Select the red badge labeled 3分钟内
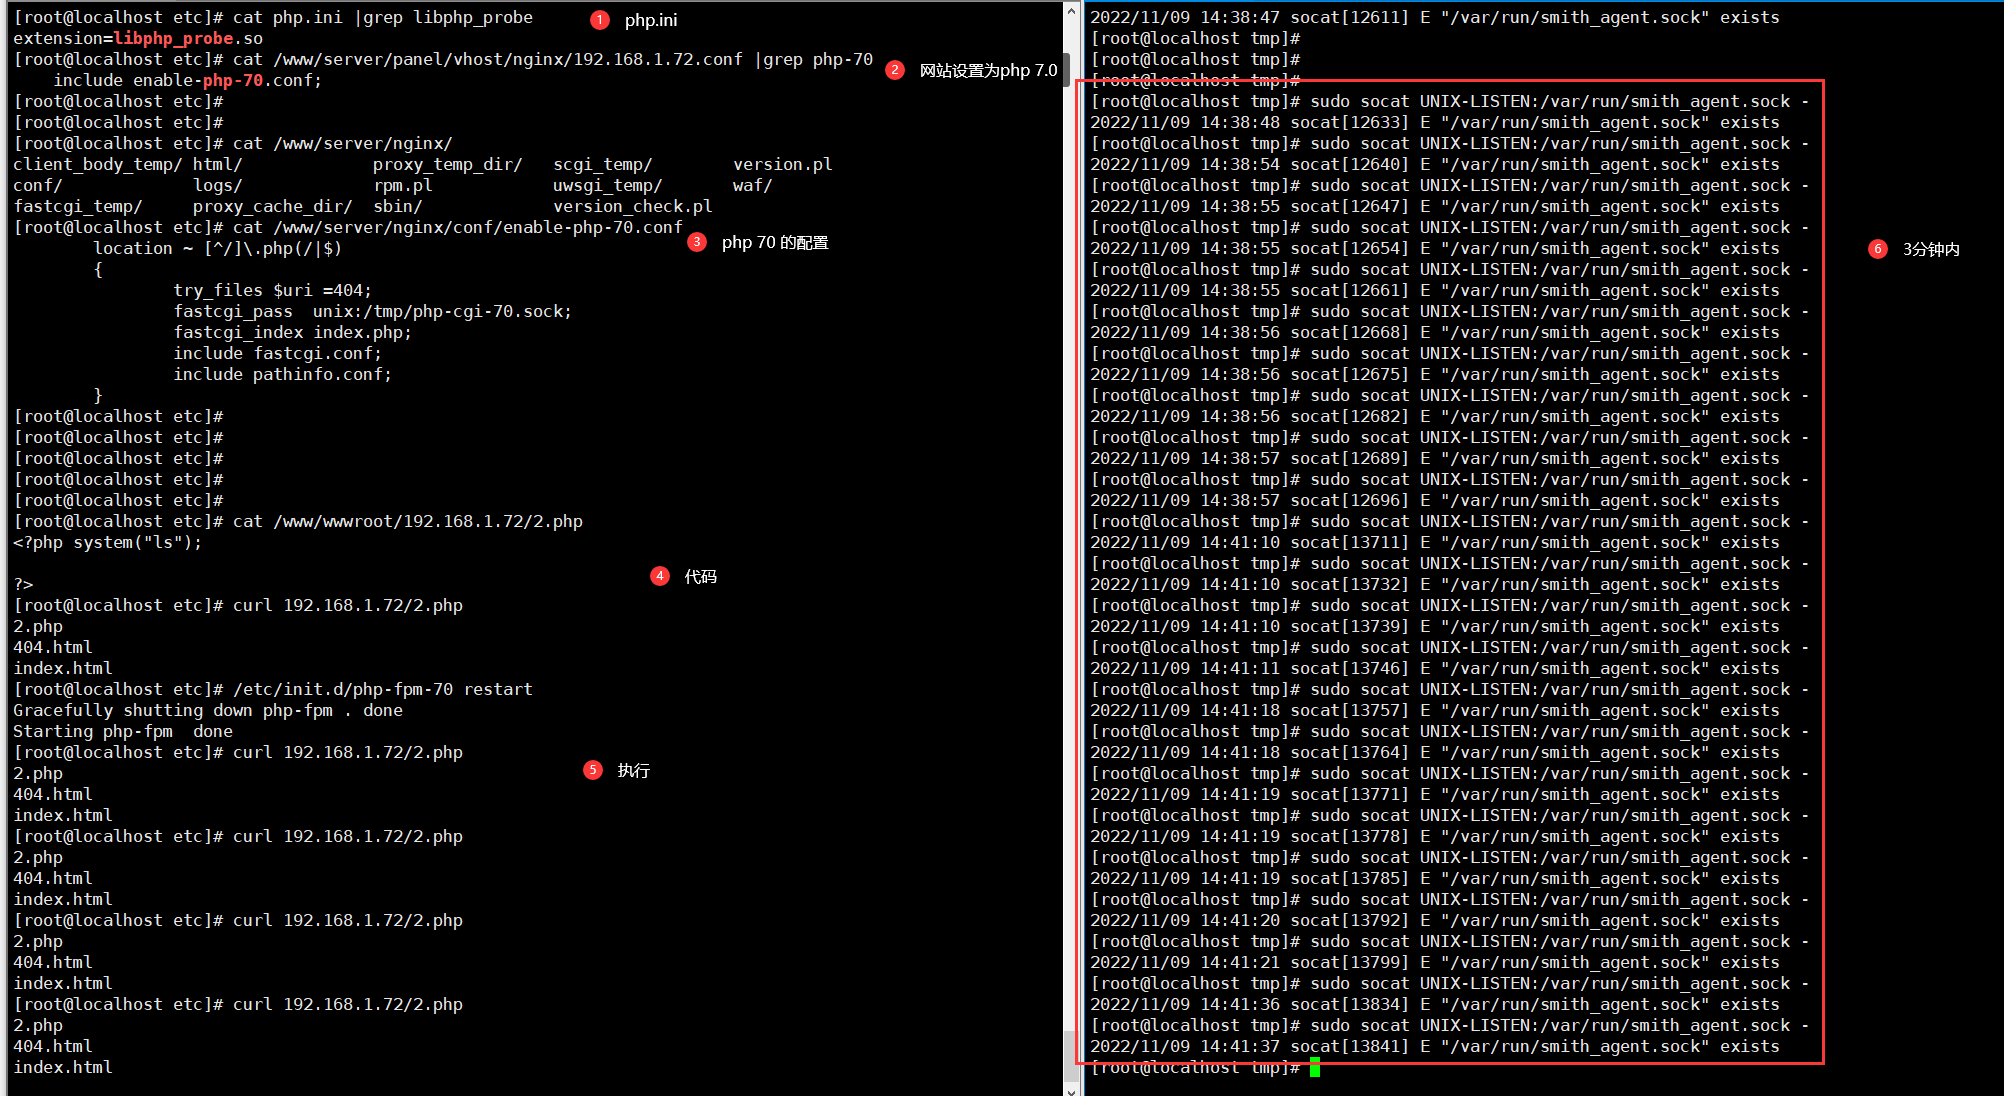2004x1096 pixels. tap(1878, 249)
